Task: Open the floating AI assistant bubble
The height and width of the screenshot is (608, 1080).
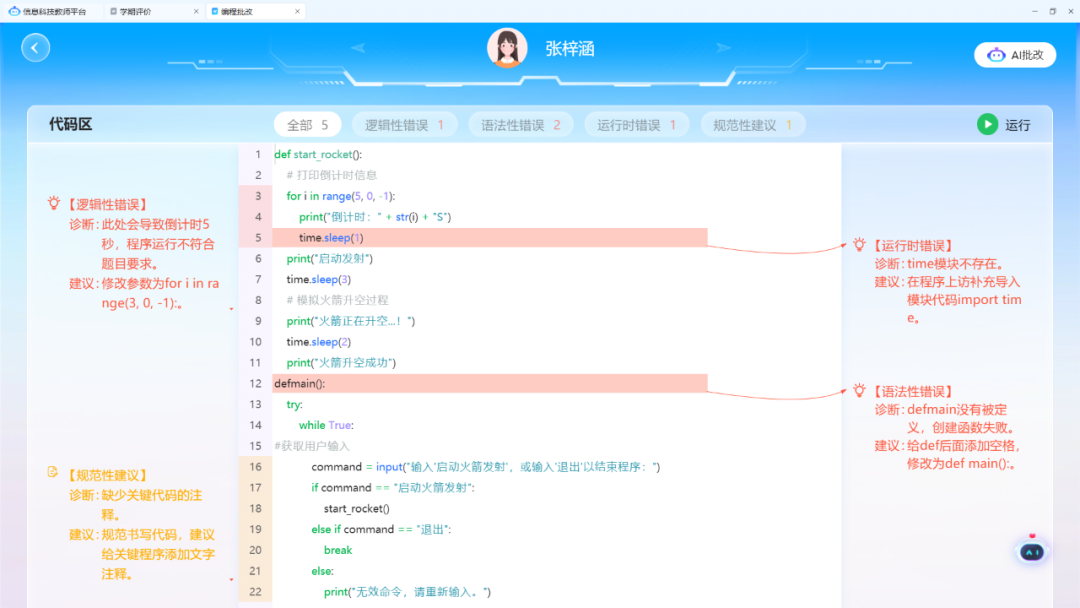Action: 1031,551
